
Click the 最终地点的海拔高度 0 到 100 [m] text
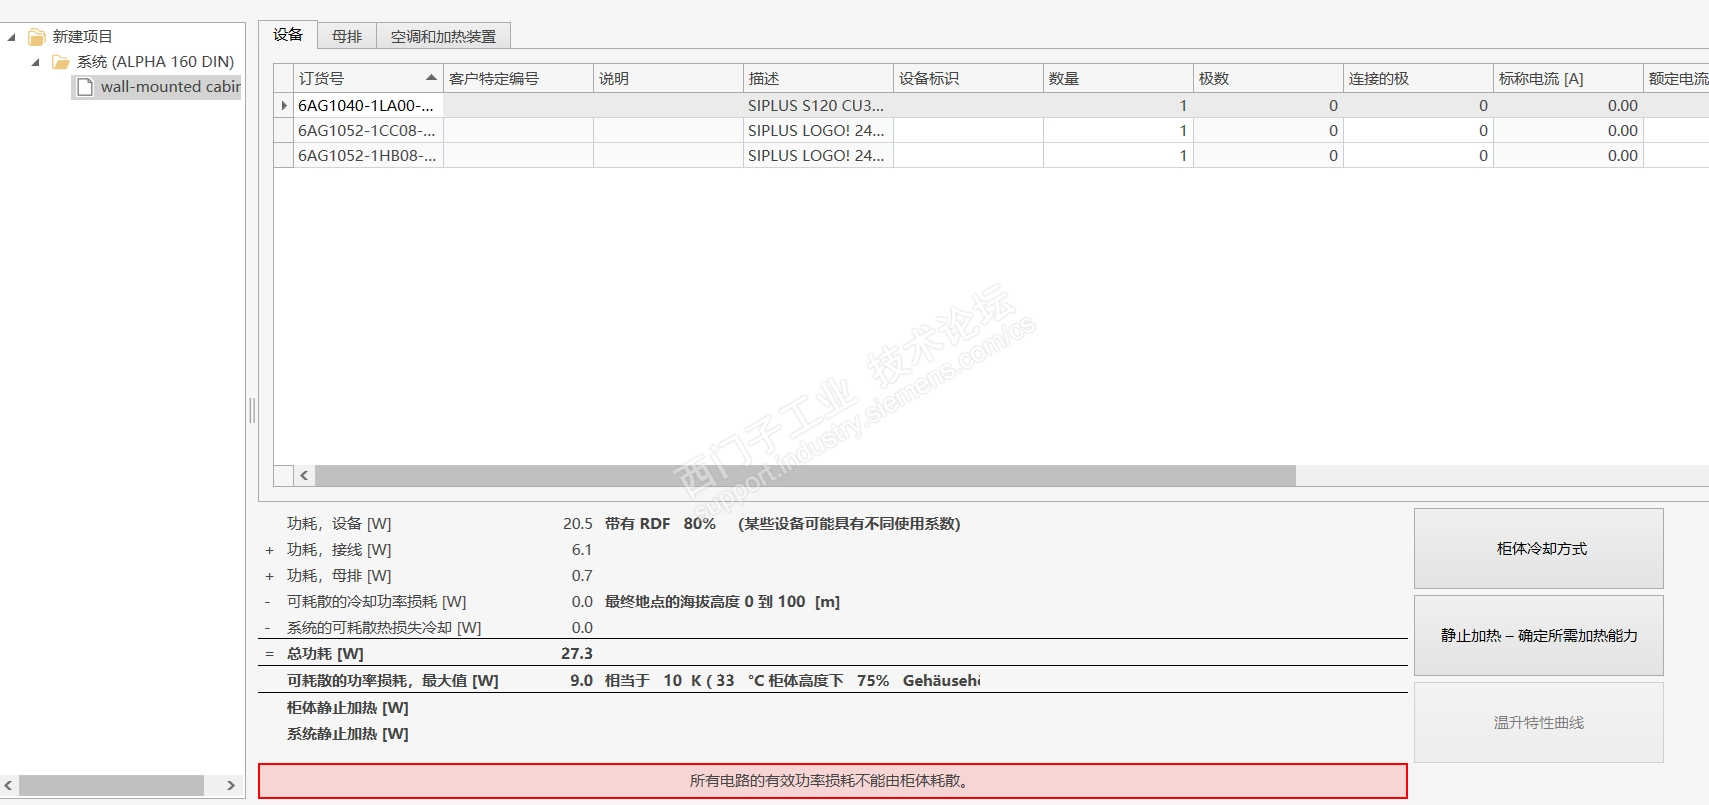pyautogui.click(x=722, y=601)
